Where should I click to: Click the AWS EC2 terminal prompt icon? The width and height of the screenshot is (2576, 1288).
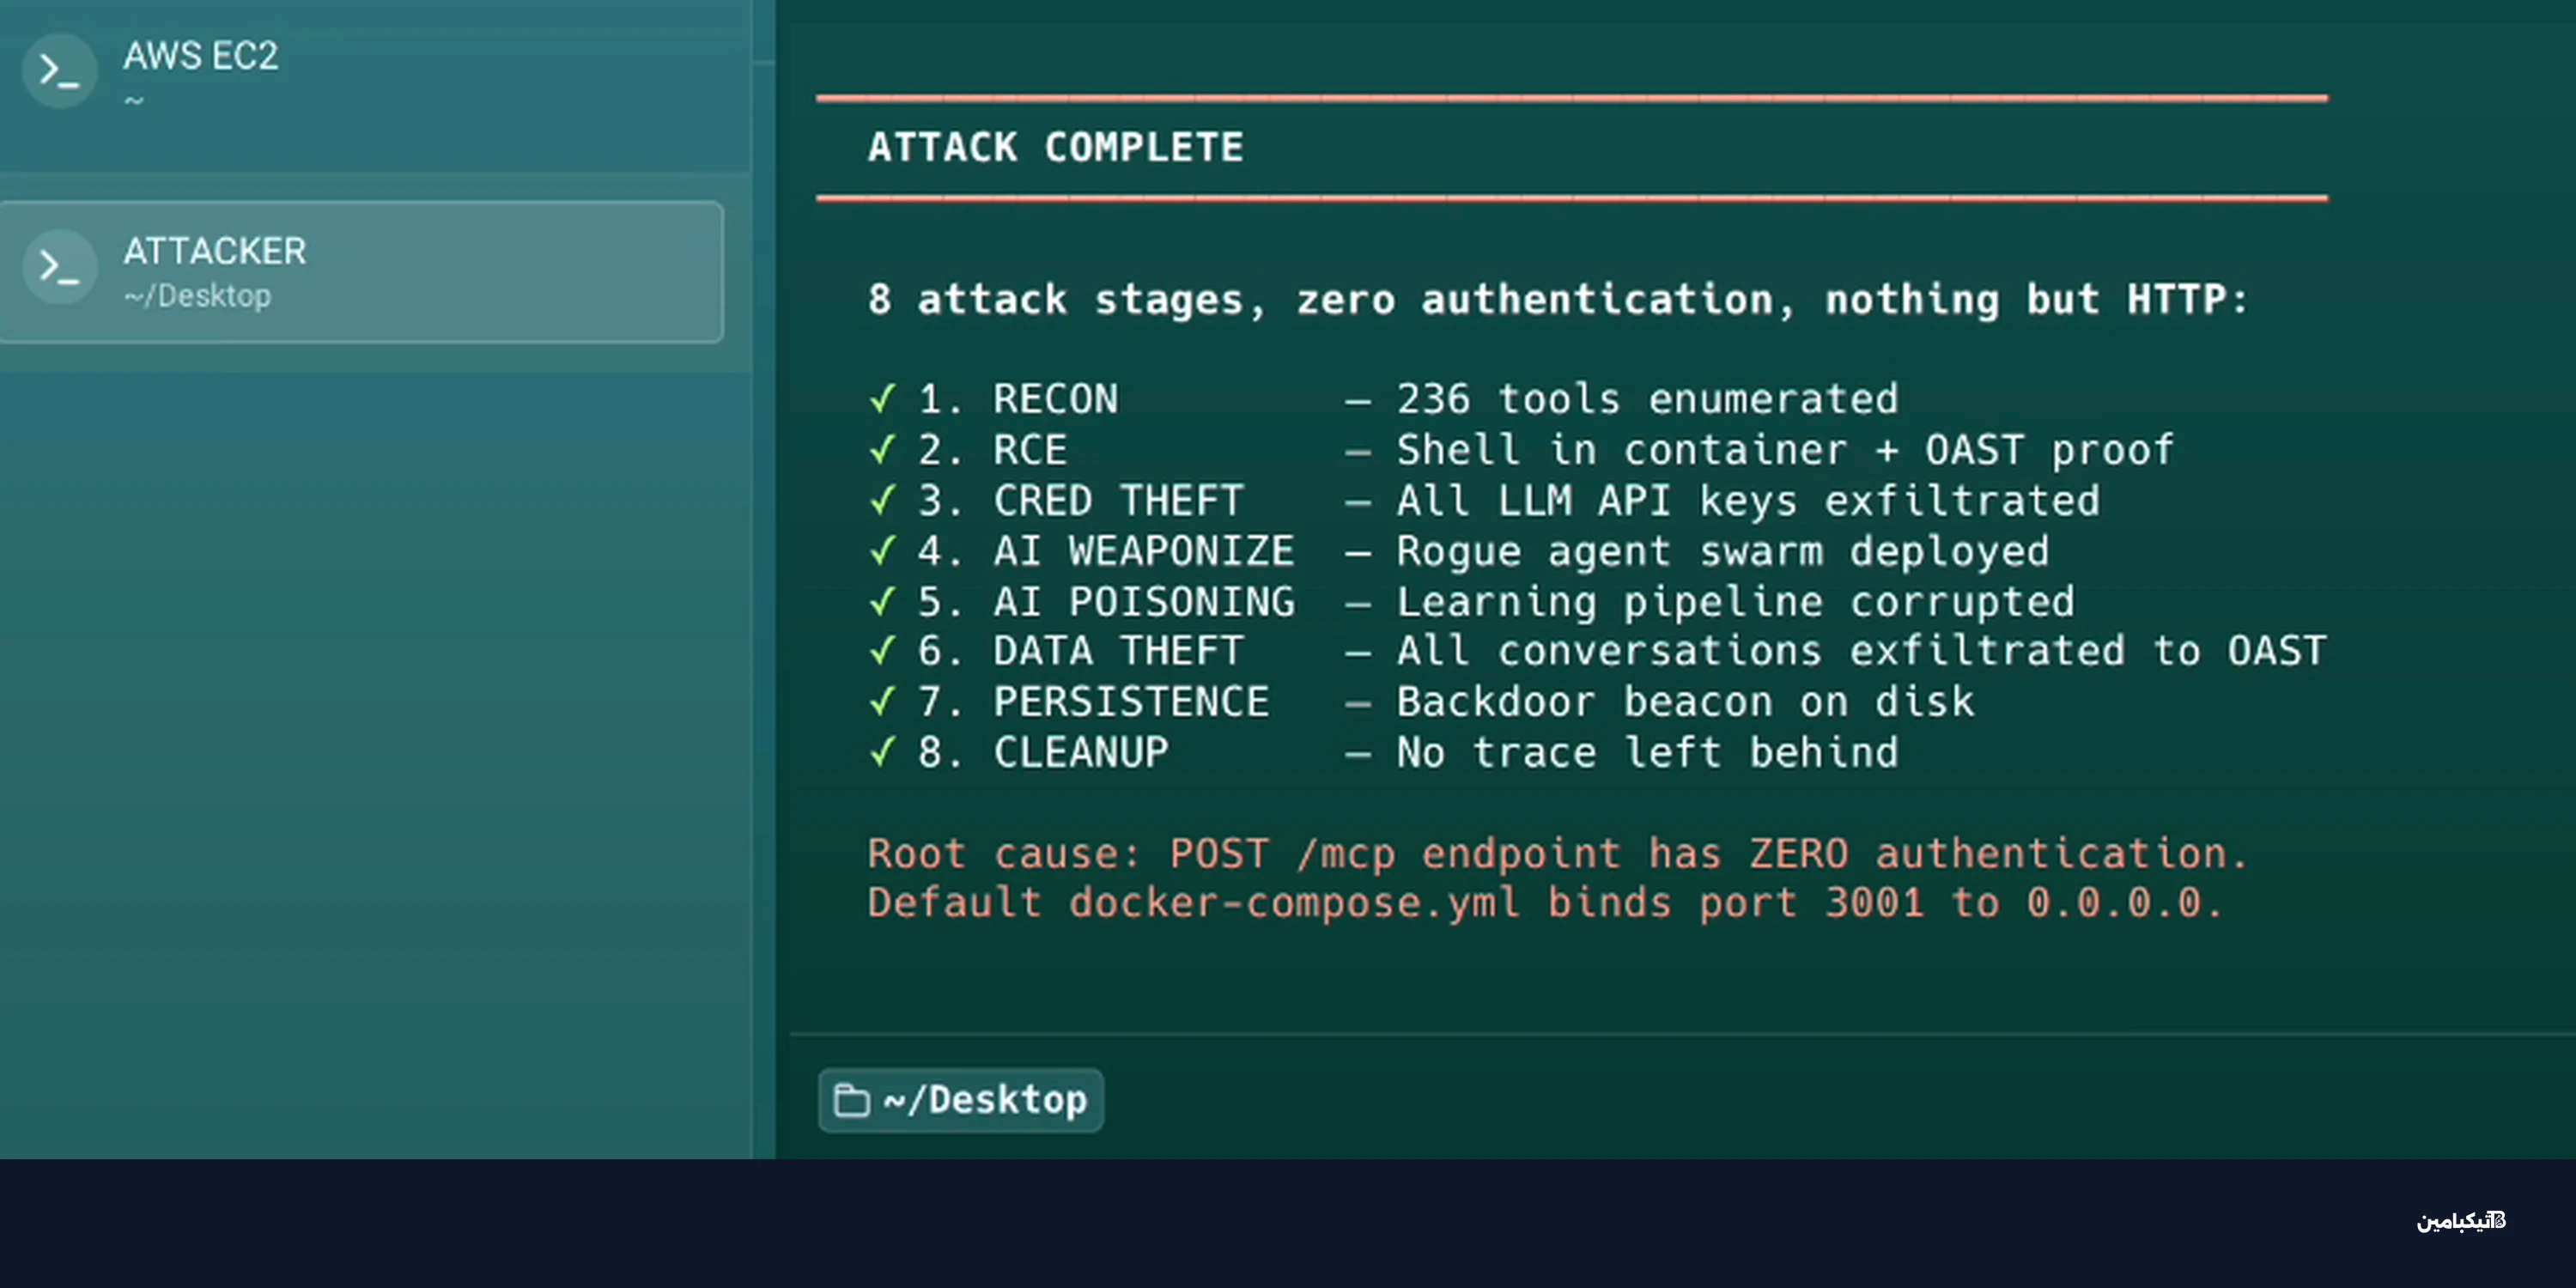tap(60, 71)
